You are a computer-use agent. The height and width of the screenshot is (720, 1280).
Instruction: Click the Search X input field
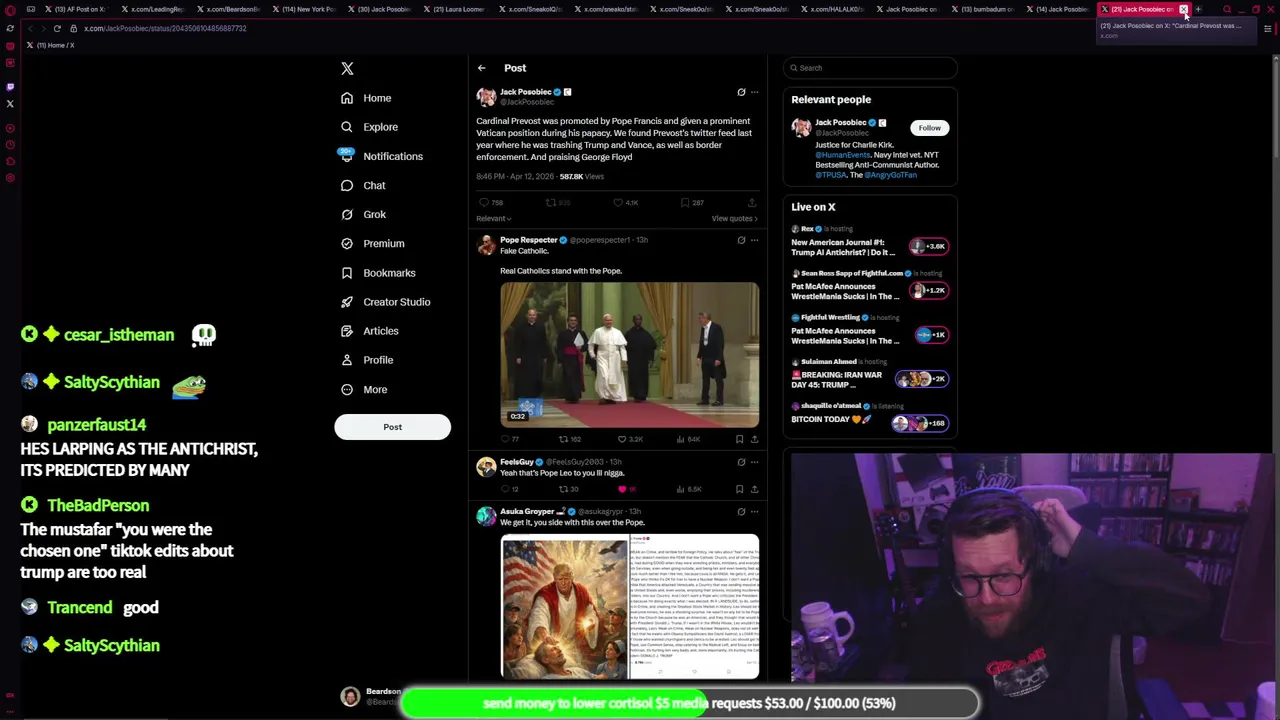tap(870, 68)
